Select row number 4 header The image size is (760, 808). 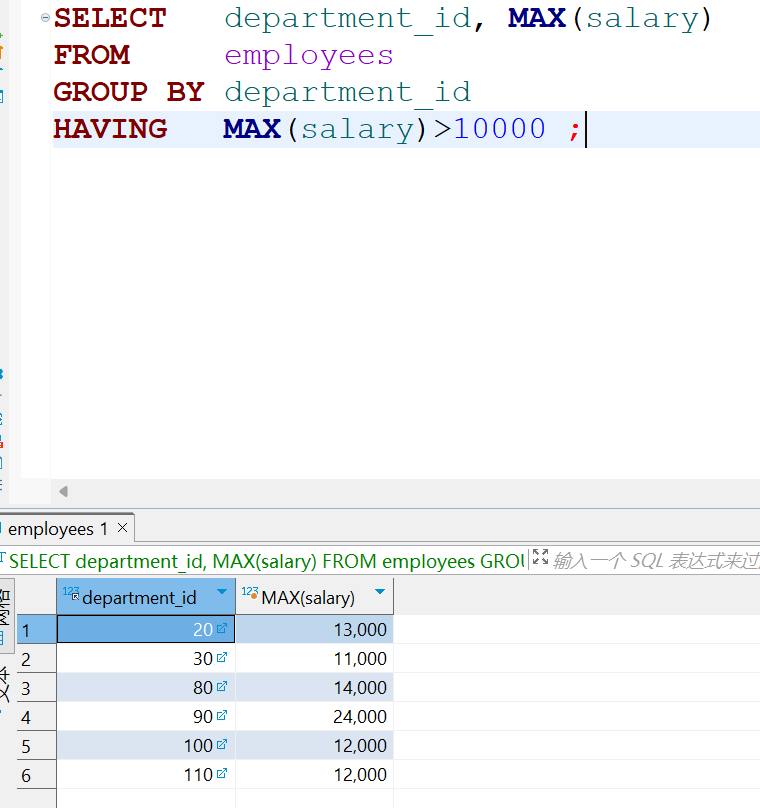pyautogui.click(x=27, y=717)
